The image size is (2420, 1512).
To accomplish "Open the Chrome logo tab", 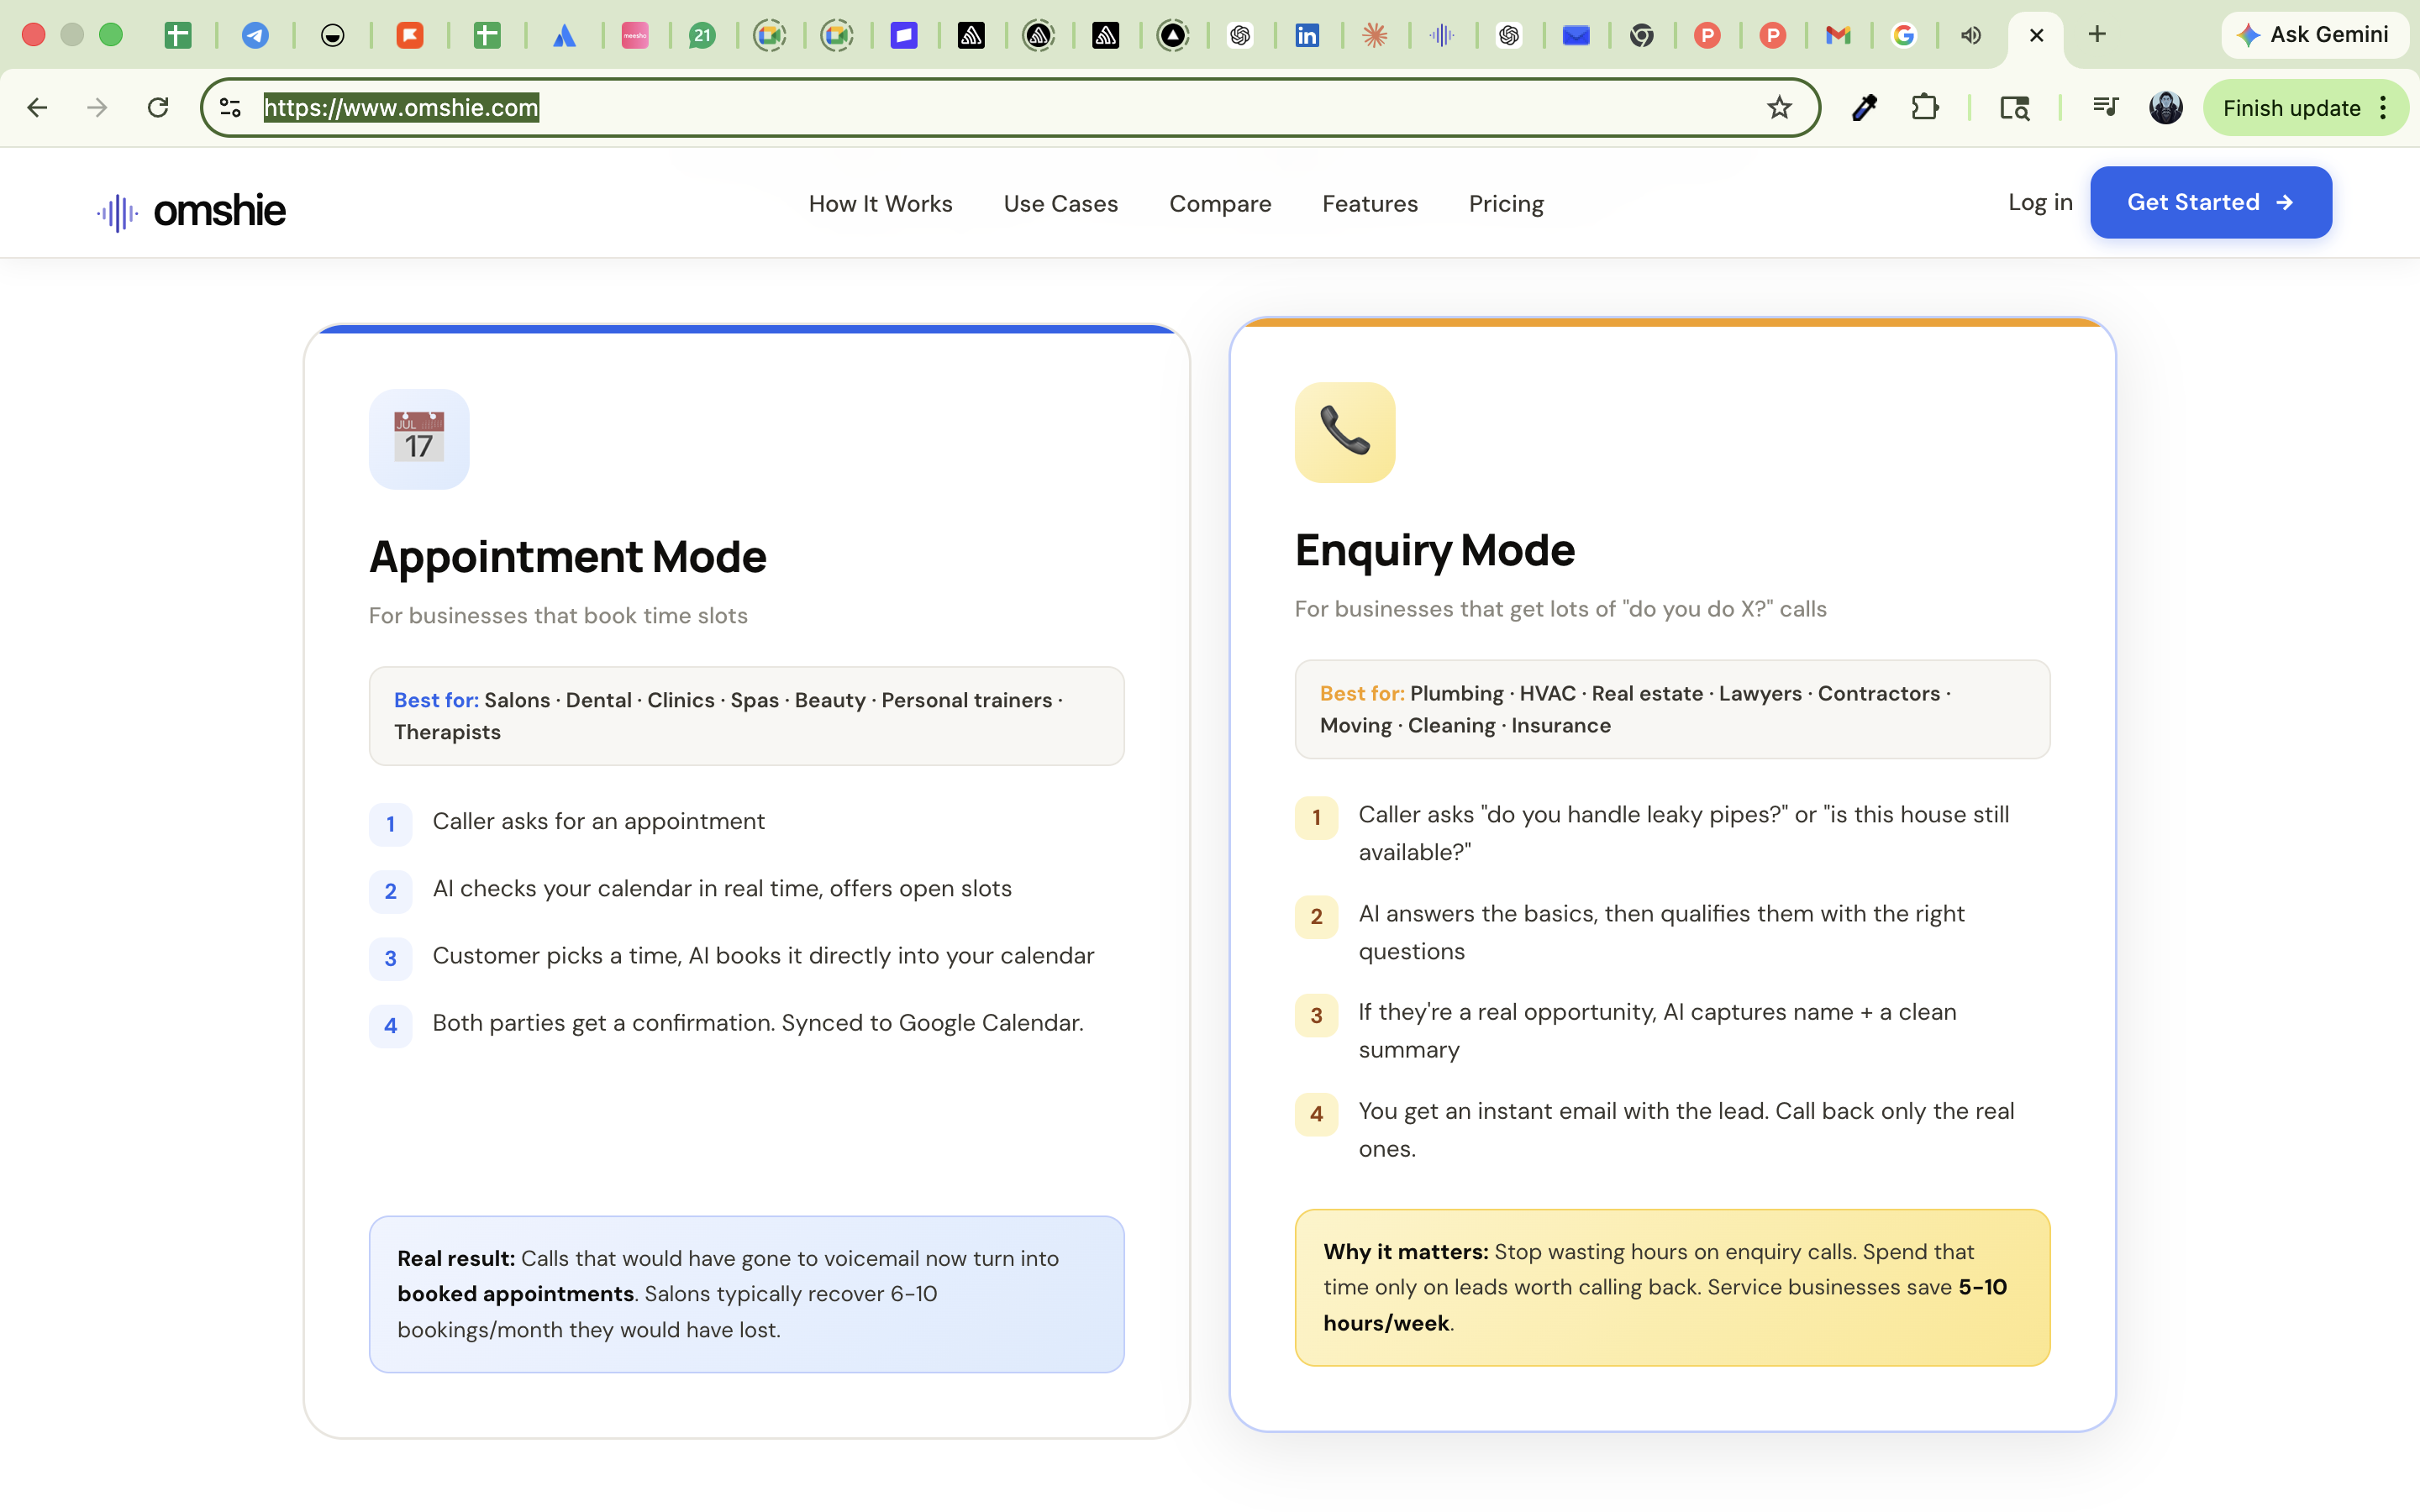I will pyautogui.click(x=1641, y=35).
